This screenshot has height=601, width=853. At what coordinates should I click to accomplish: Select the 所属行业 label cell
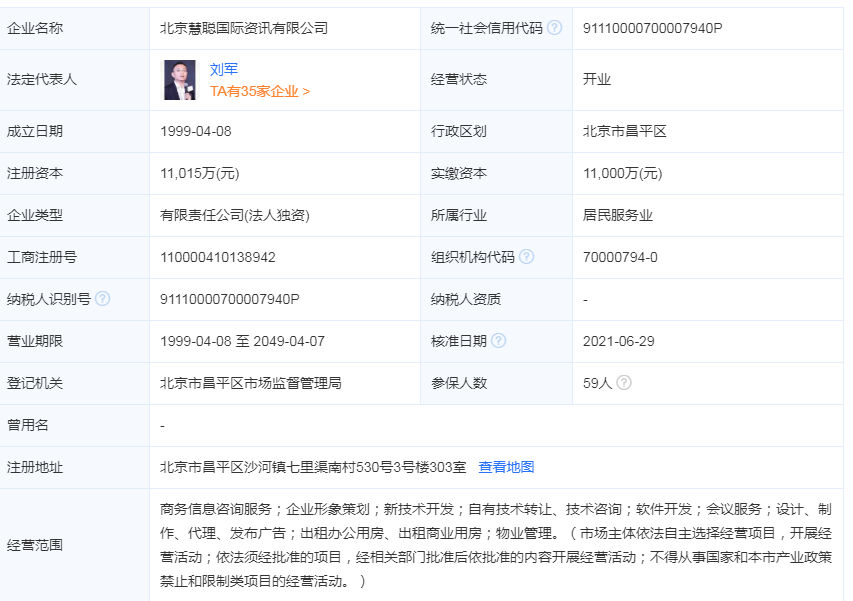(x=496, y=215)
